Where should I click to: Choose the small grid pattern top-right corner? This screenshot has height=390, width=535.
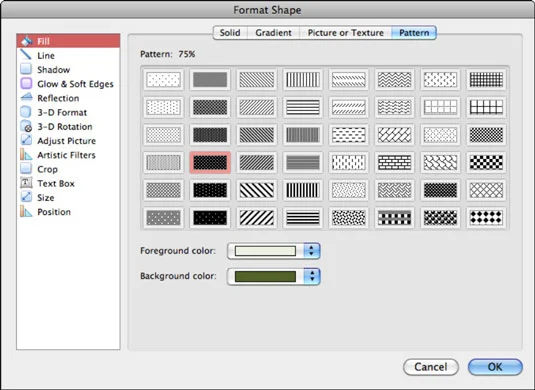pyautogui.click(x=486, y=80)
